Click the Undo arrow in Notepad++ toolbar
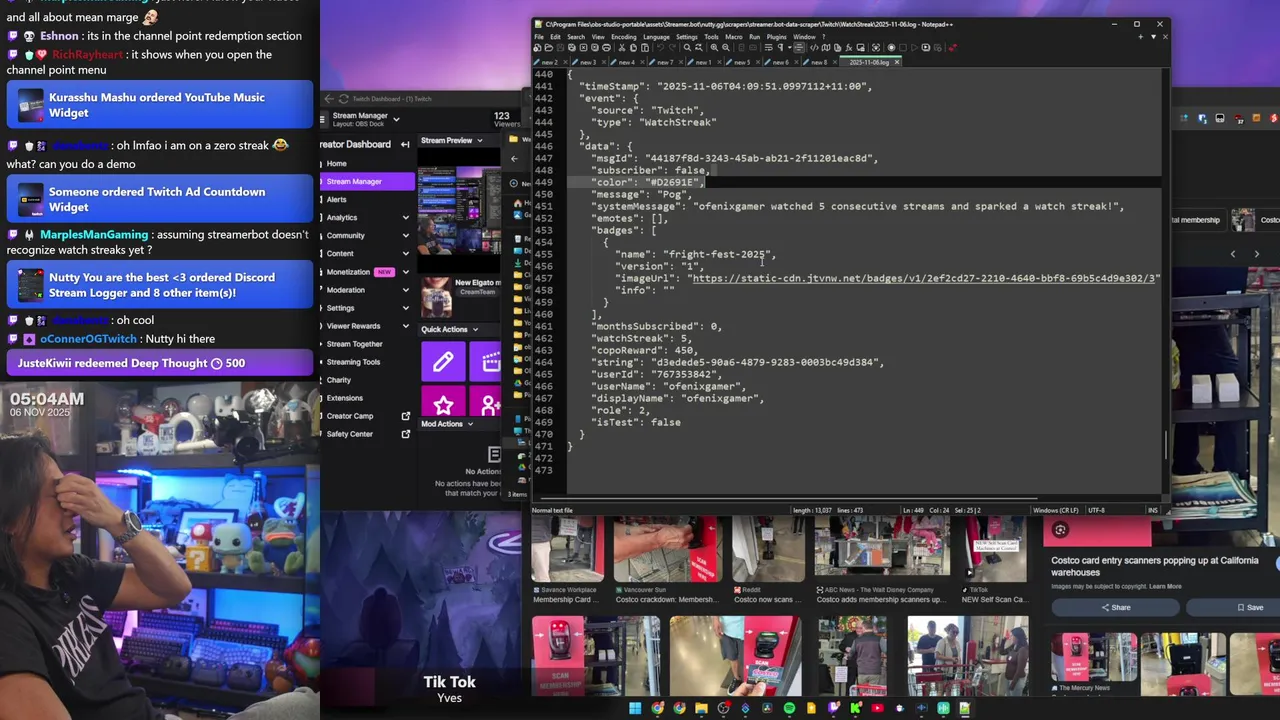1280x720 pixels. [x=661, y=47]
